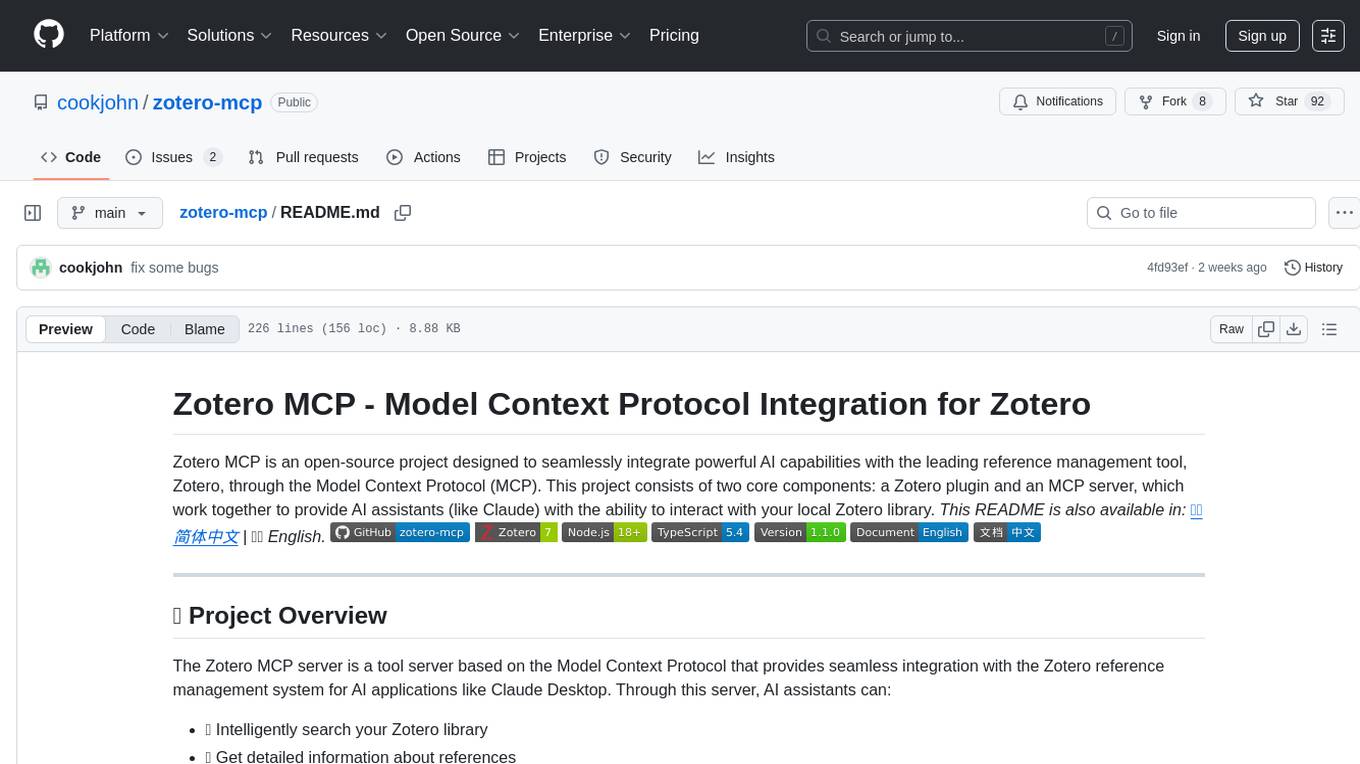
Task: Click the Project Overview heading
Action: point(280,615)
